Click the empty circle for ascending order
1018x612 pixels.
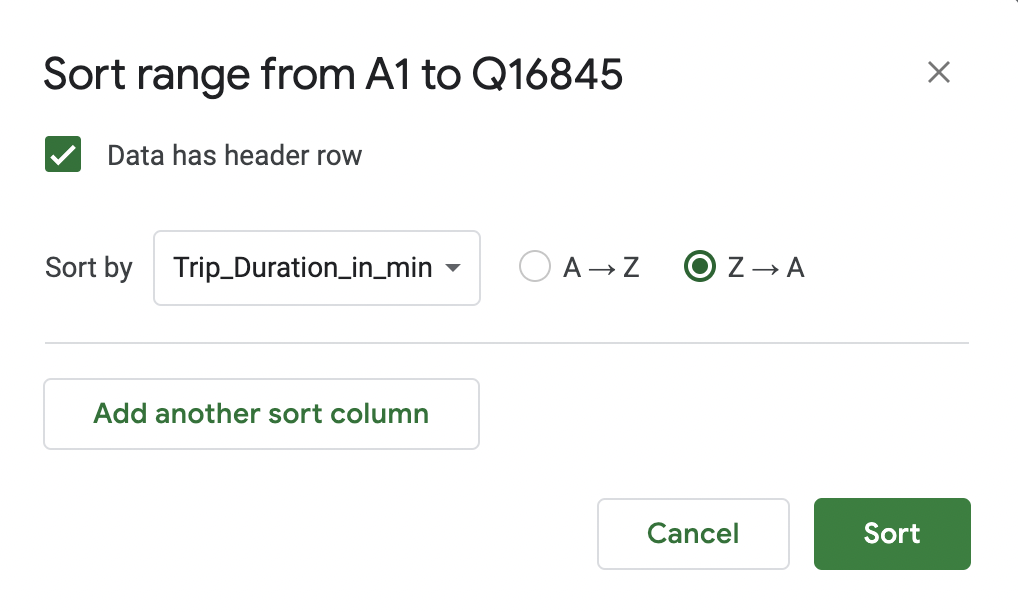[x=535, y=267]
